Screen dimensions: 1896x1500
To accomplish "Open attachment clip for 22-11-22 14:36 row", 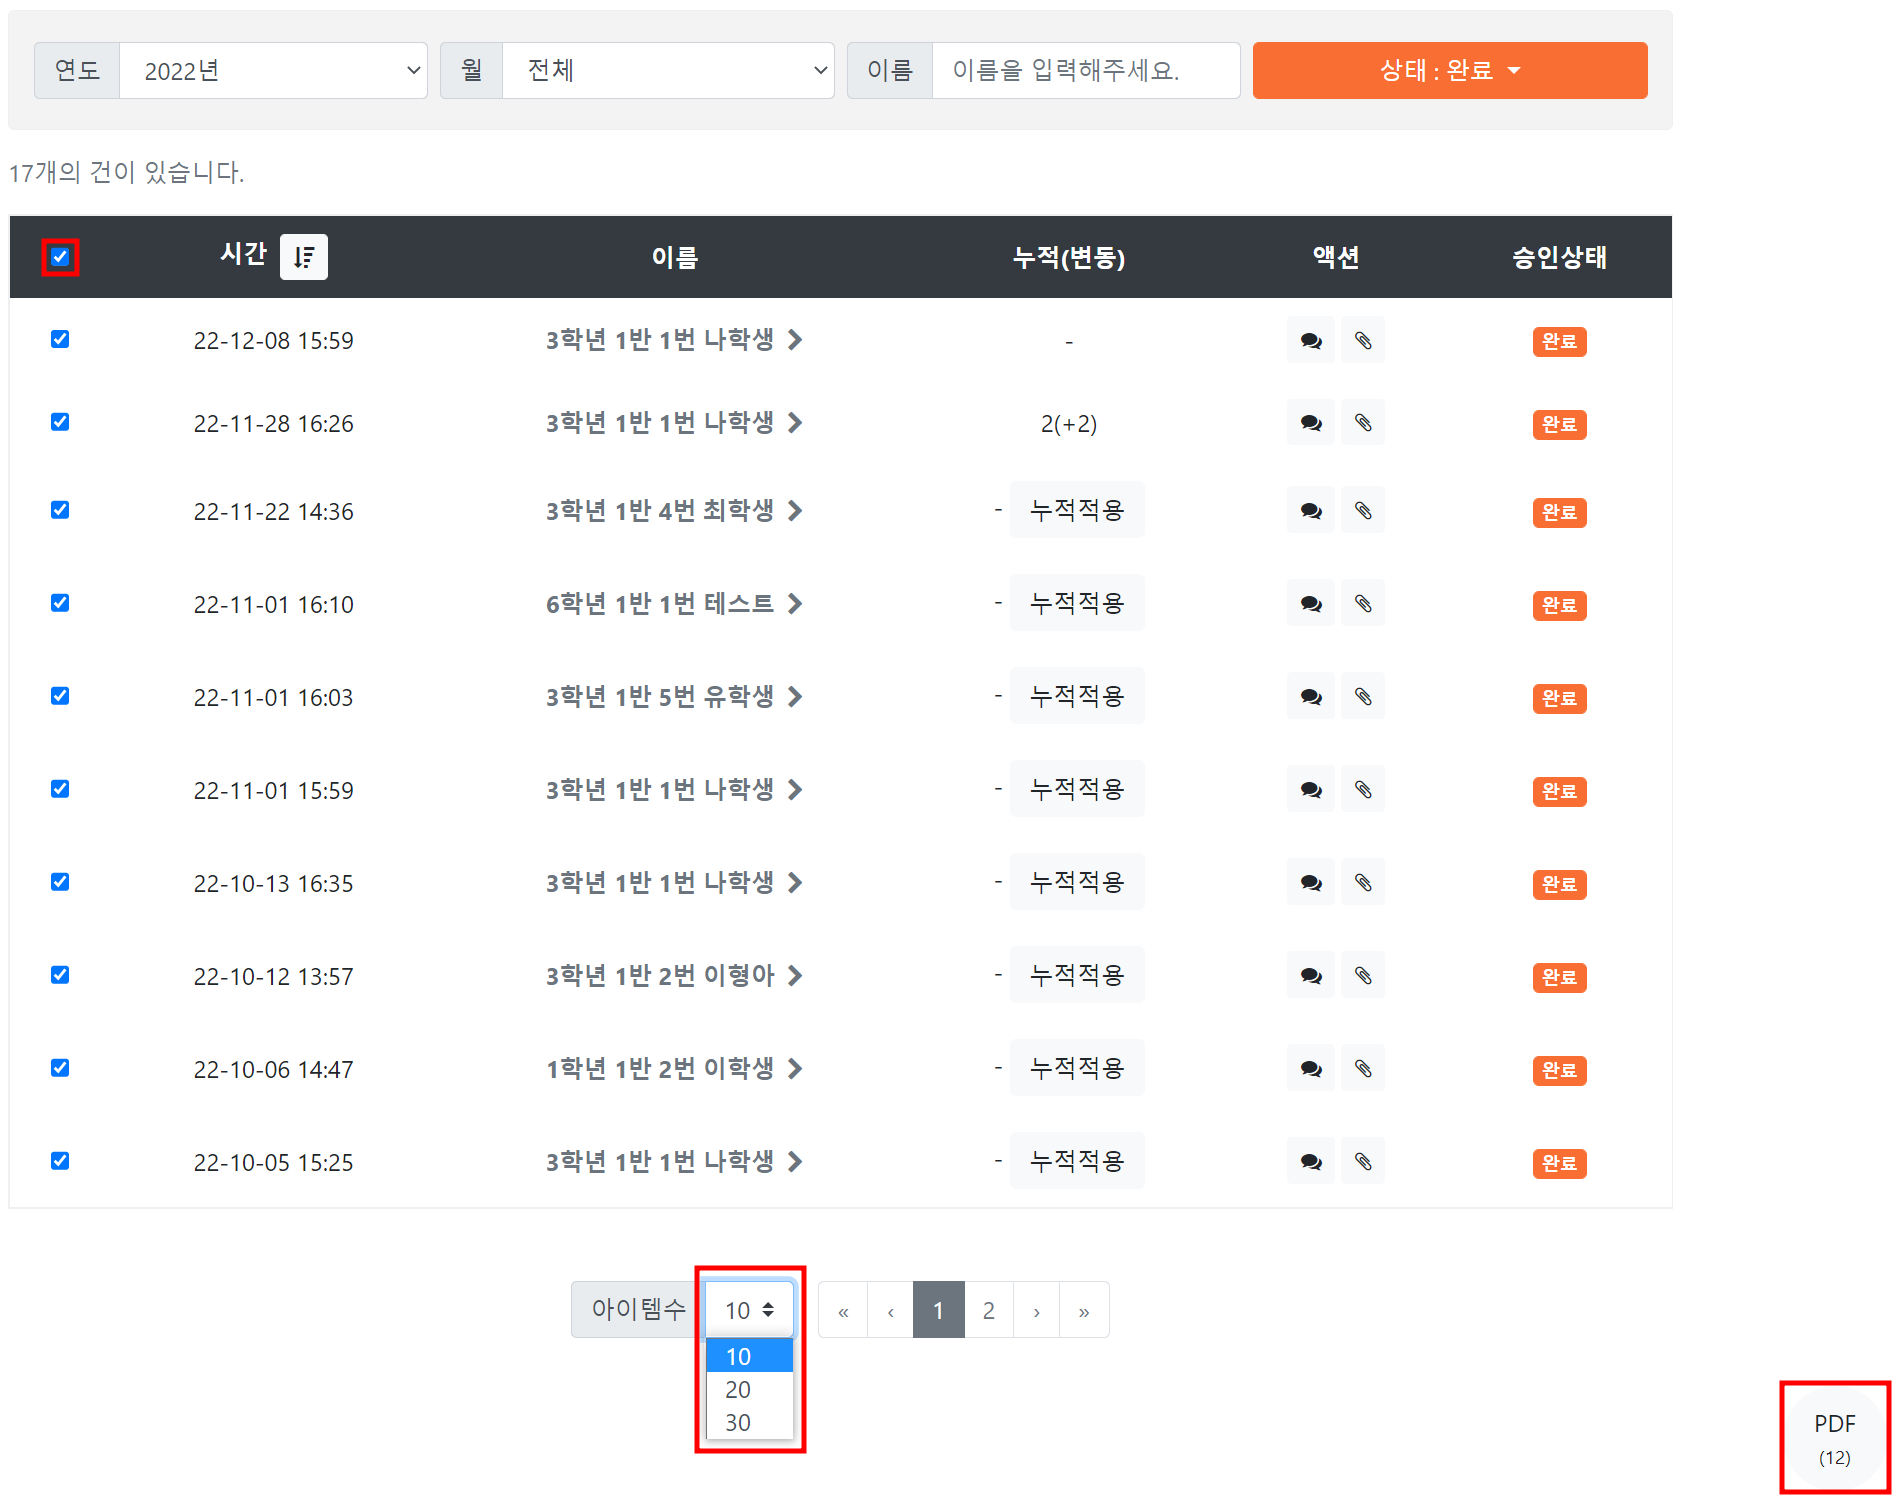I will [1363, 512].
